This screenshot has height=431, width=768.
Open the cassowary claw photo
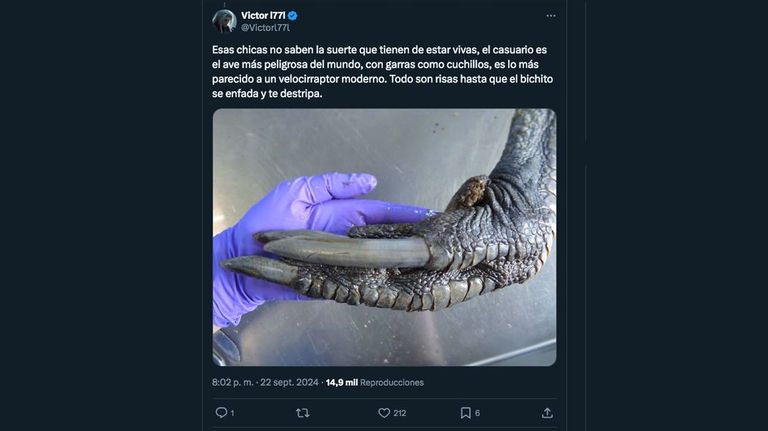[384, 237]
